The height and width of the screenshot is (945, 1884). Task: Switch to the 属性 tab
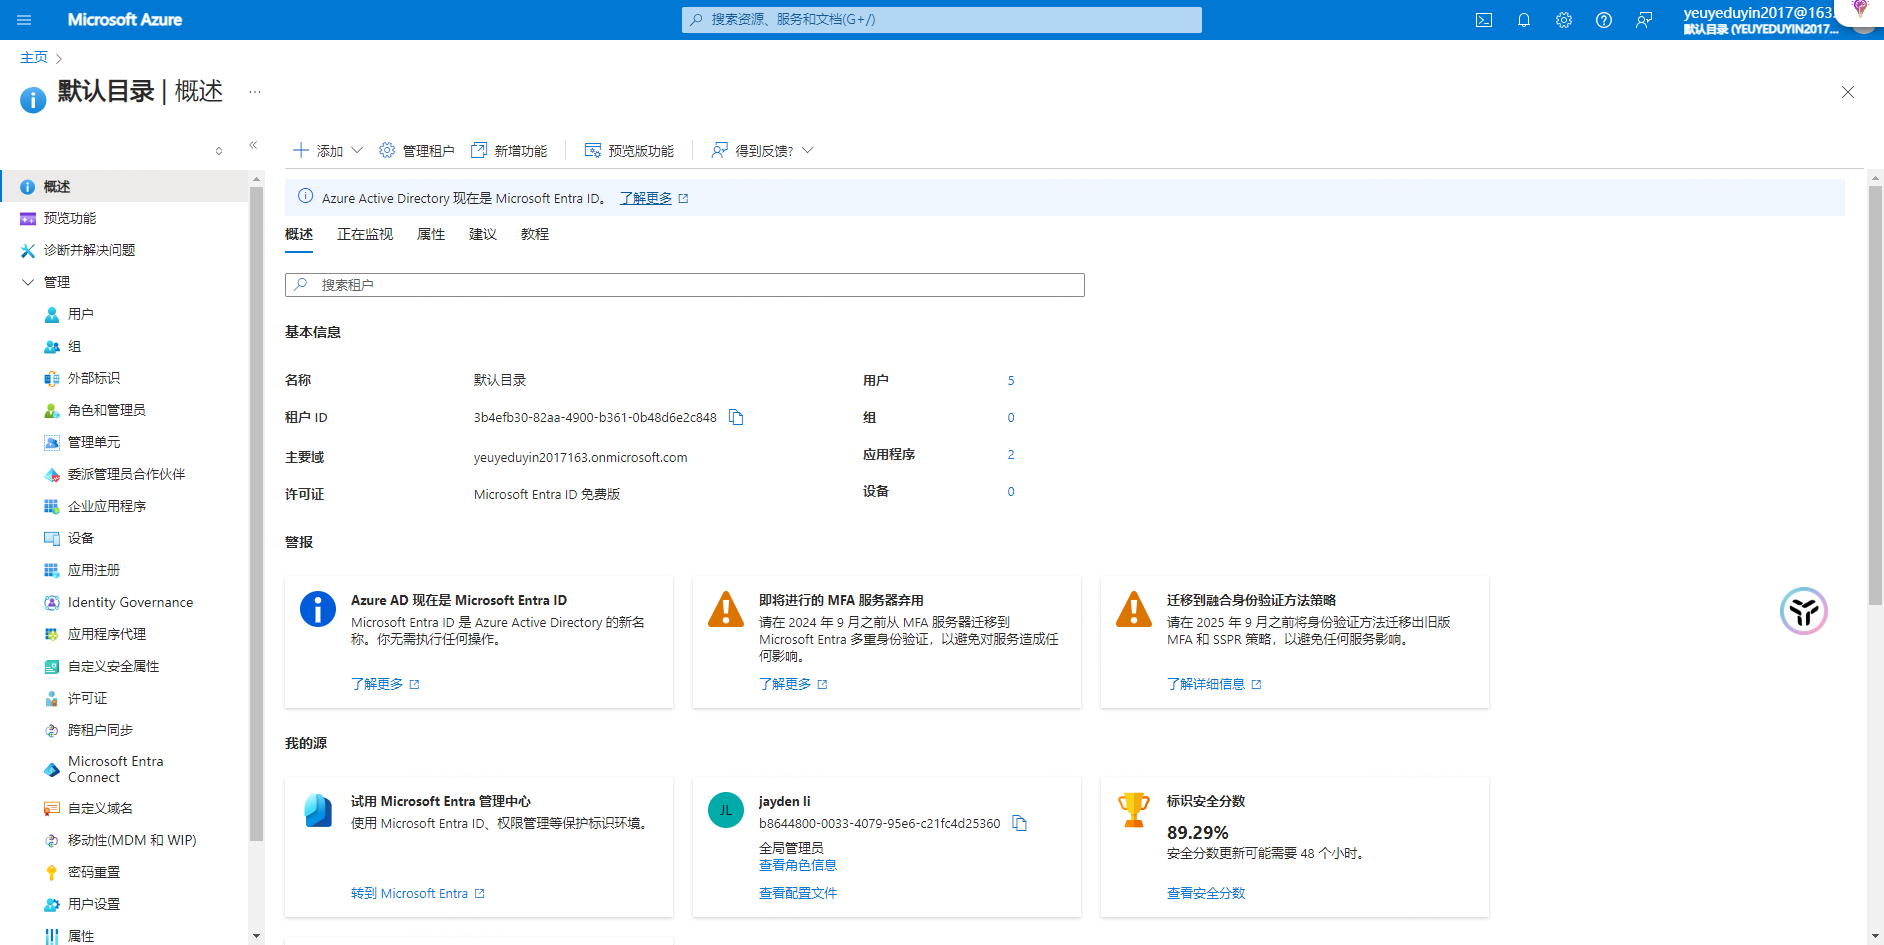point(431,234)
